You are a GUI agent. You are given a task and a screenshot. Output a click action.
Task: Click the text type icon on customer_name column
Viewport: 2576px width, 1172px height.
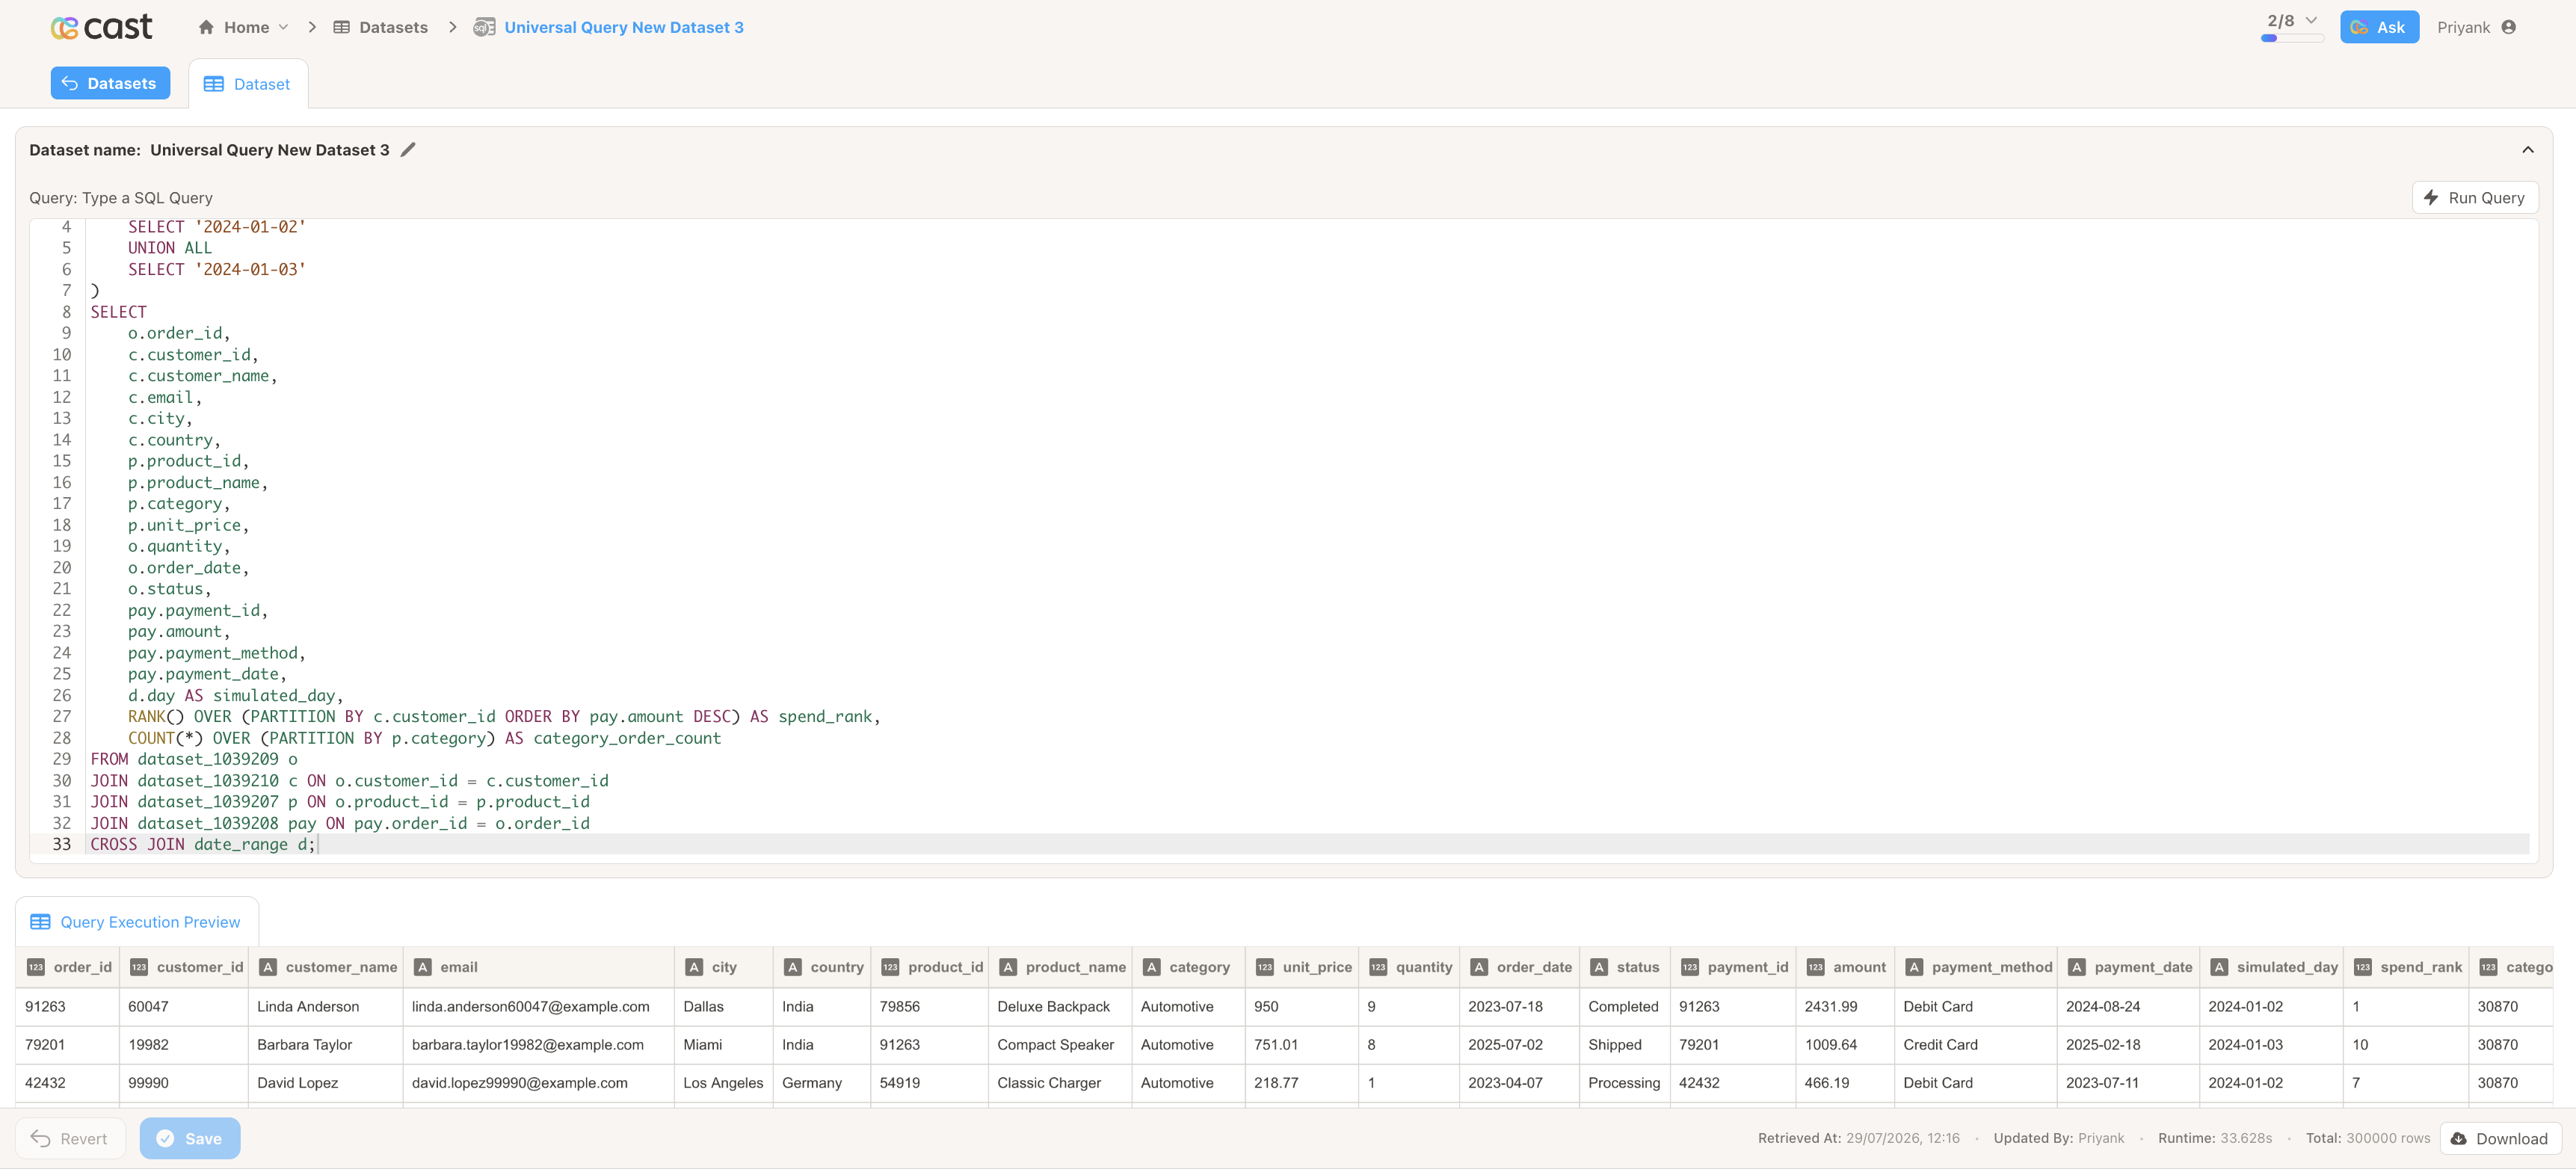[x=268, y=967]
